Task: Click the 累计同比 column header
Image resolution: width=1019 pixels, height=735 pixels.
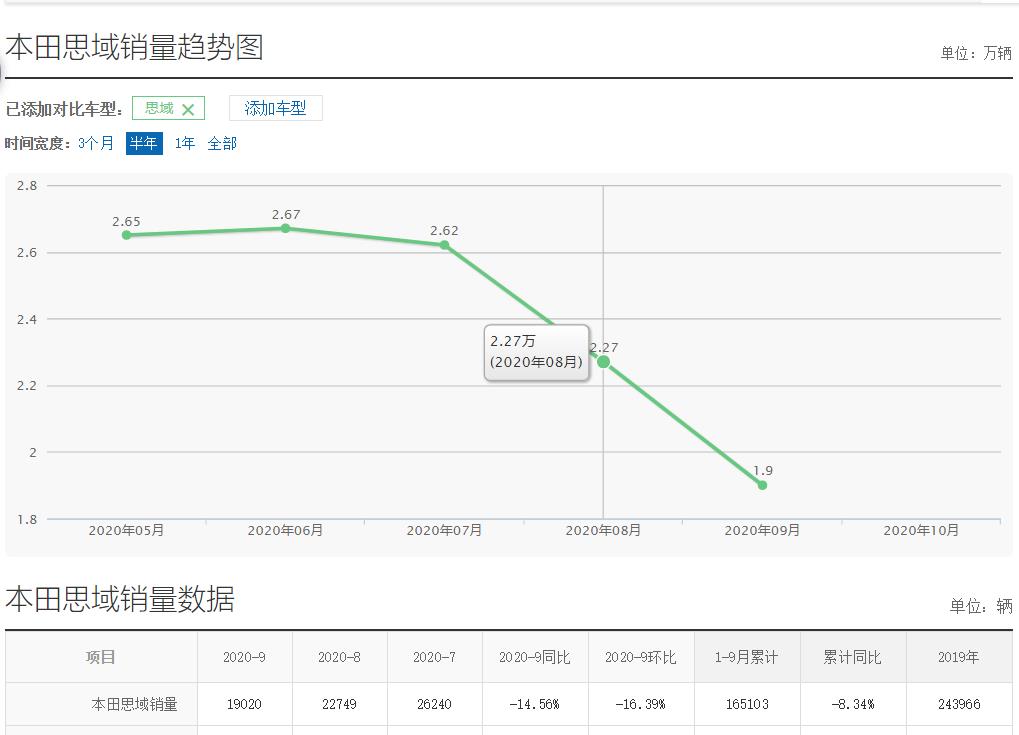Action: (853, 657)
